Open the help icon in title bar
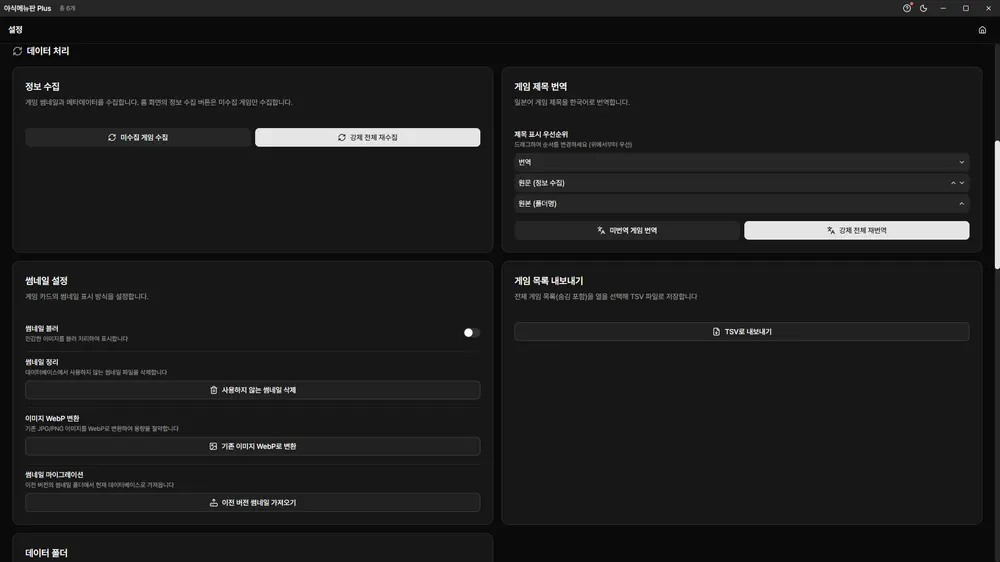Screen dimensions: 1000x562 (907, 8)
